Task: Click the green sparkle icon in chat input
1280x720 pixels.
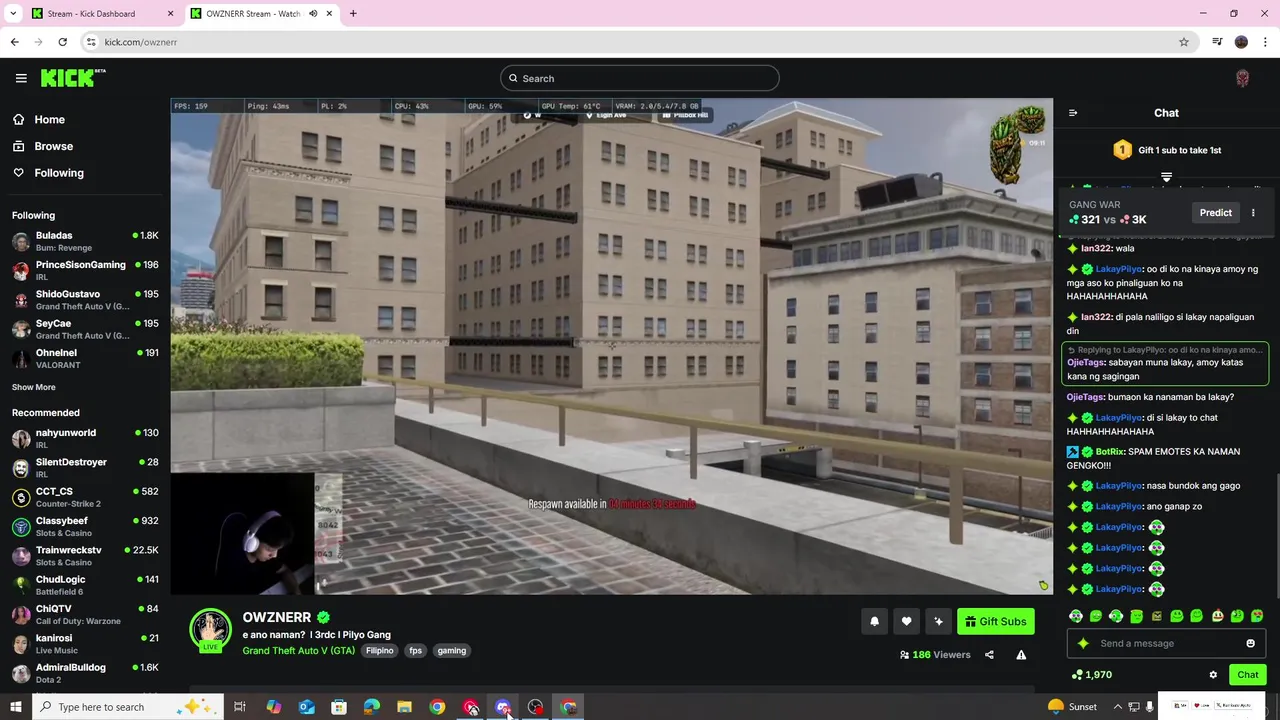Action: coord(1083,643)
